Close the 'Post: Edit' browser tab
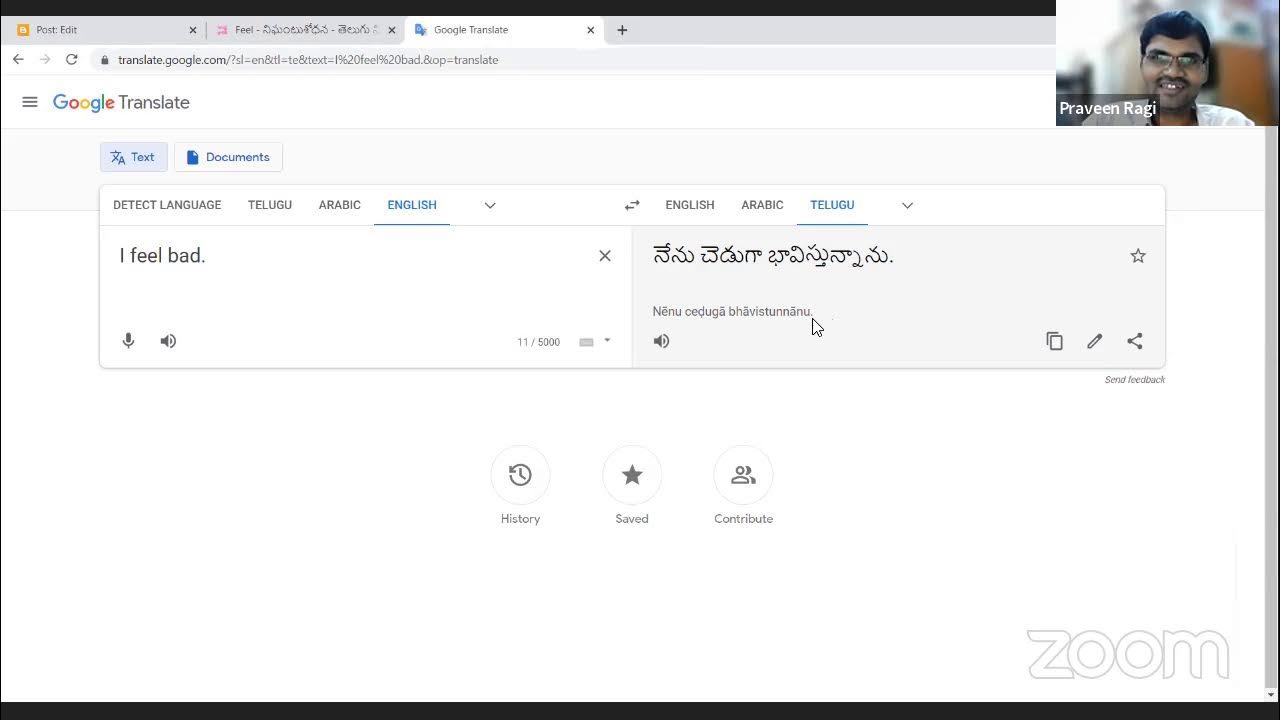Viewport: 1280px width, 720px height. (193, 30)
